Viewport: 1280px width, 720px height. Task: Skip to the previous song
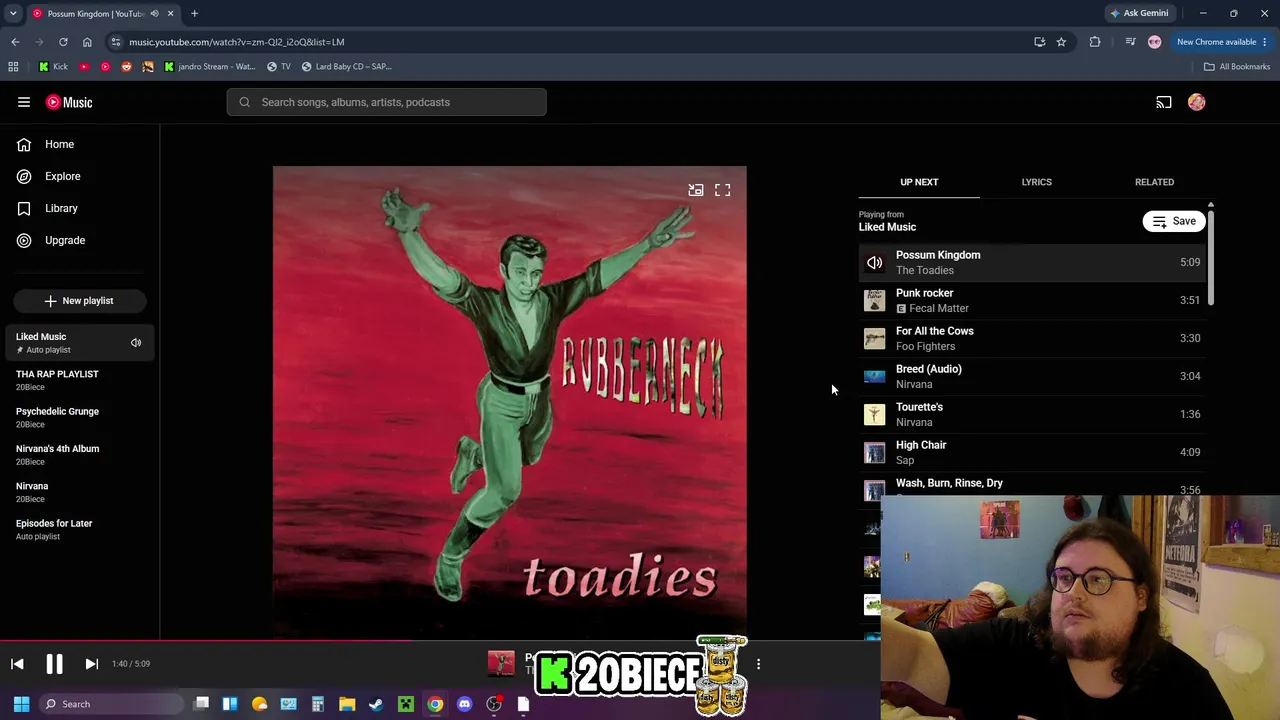tap(17, 664)
